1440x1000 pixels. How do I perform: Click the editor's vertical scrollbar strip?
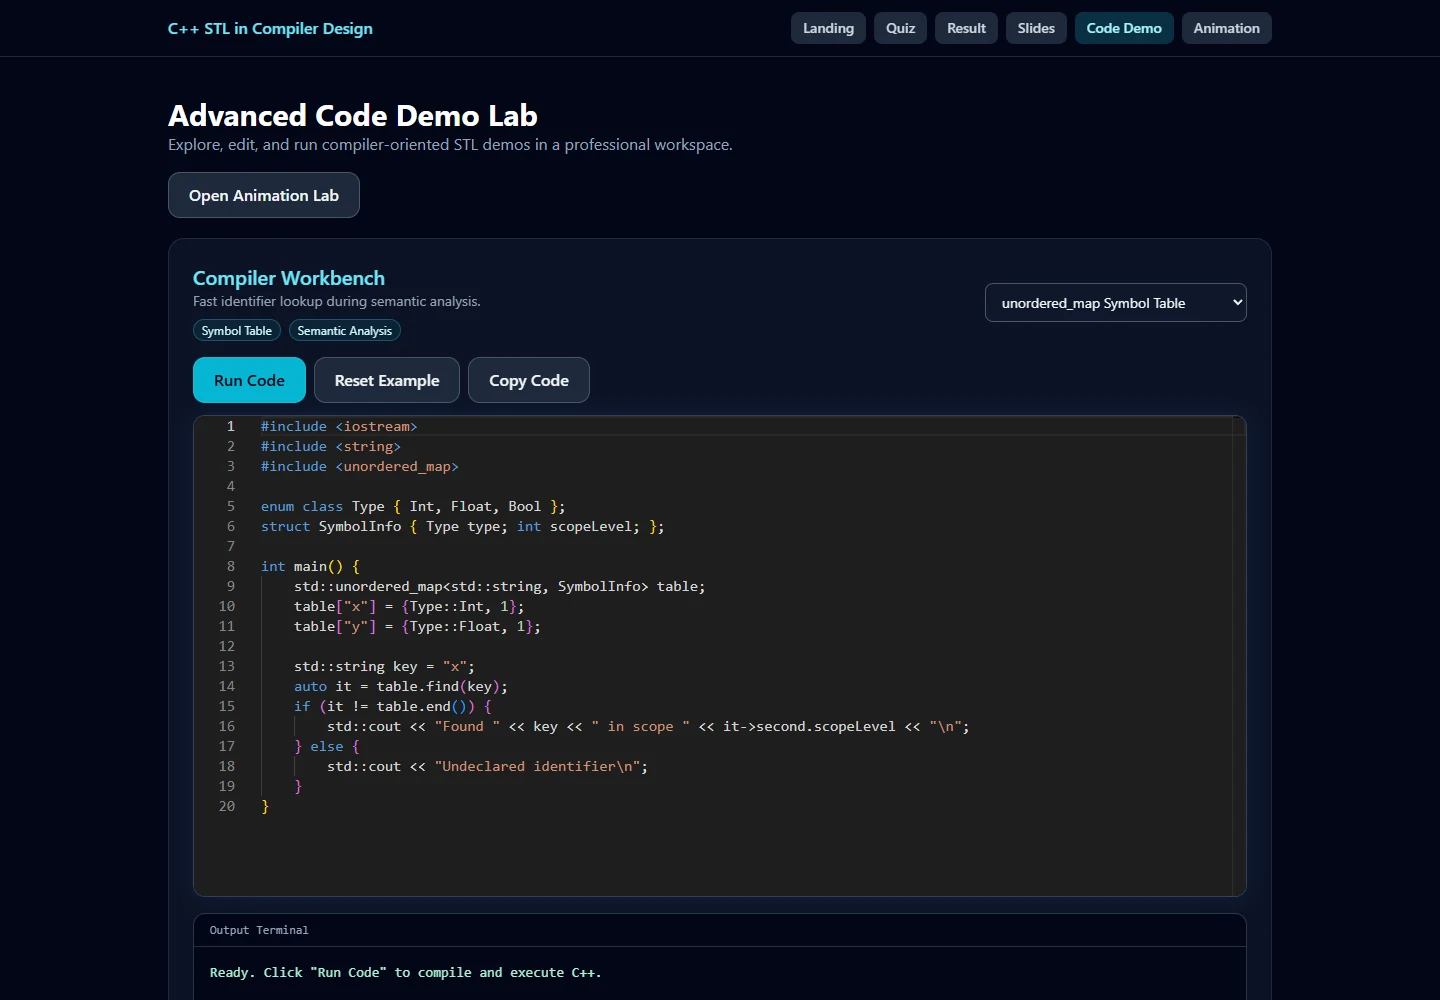pos(1239,656)
